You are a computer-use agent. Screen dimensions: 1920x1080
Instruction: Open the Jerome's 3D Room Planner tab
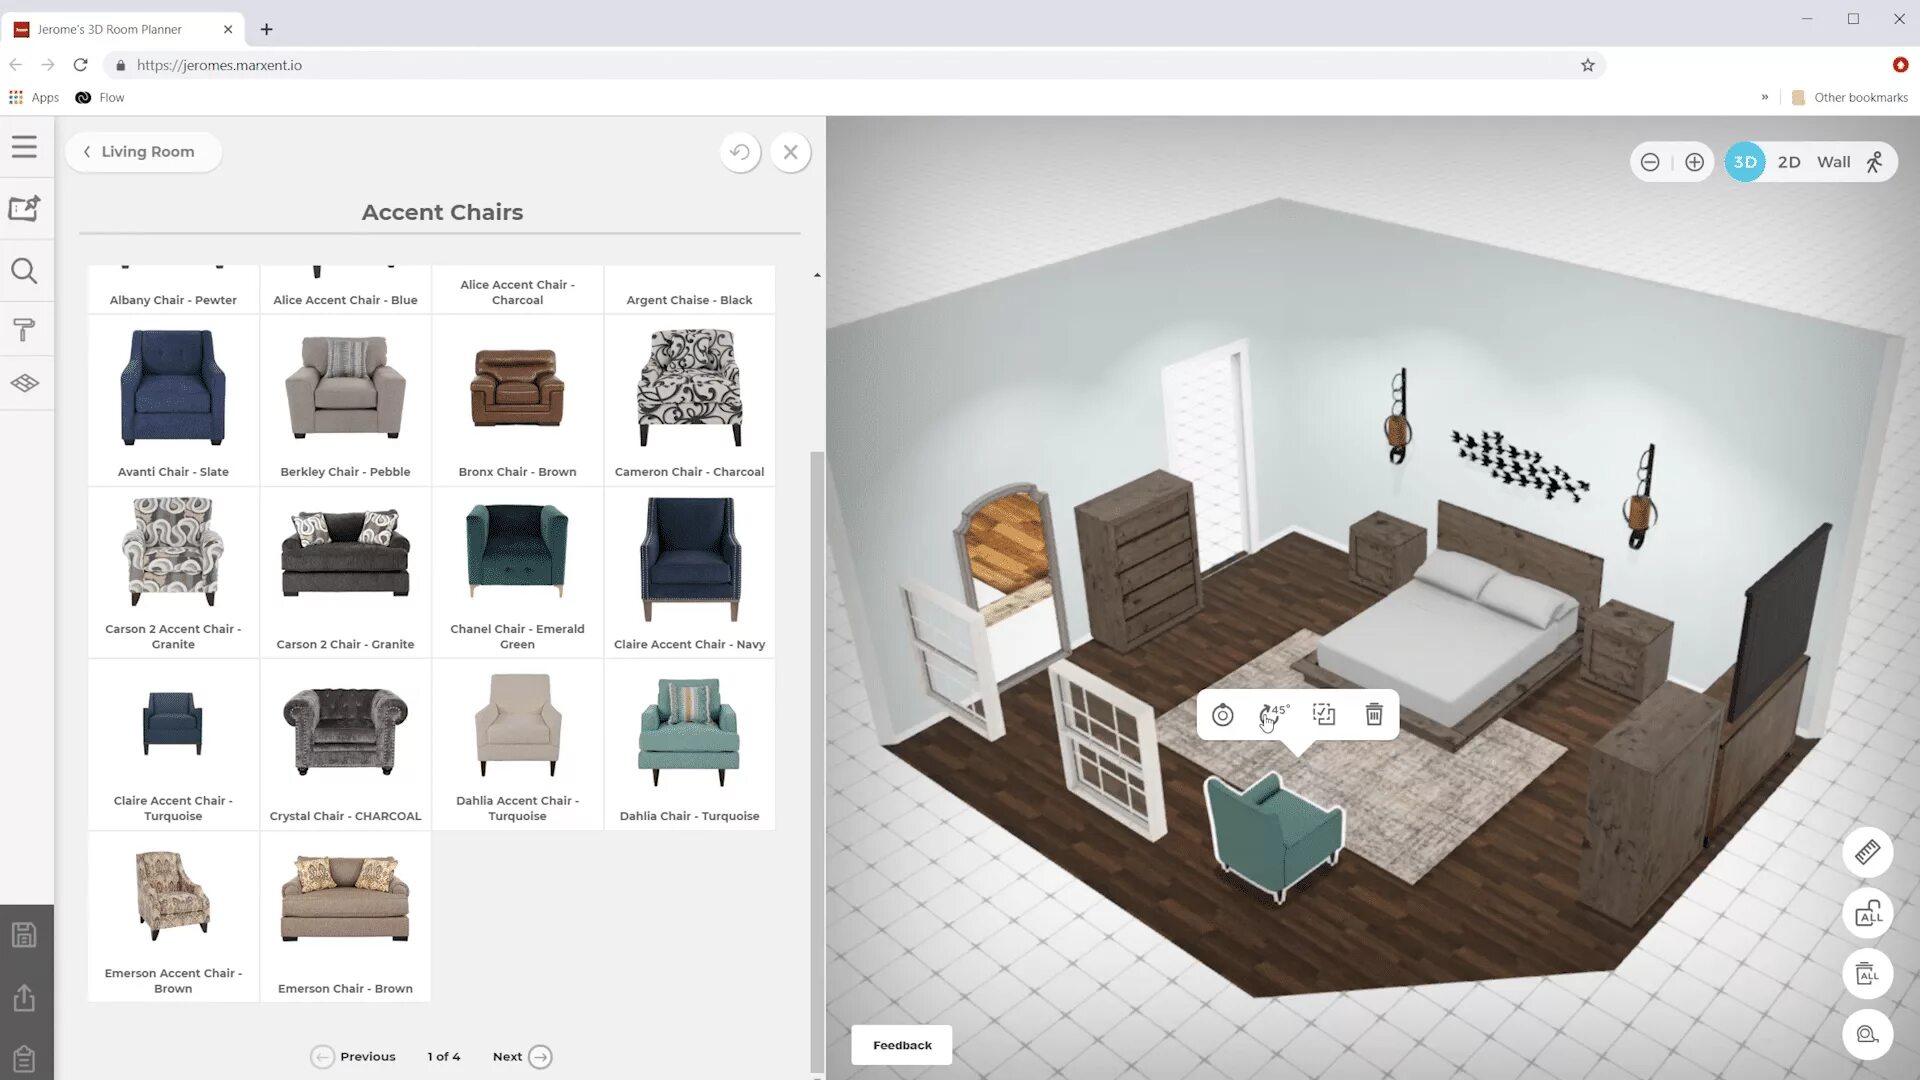click(x=110, y=29)
